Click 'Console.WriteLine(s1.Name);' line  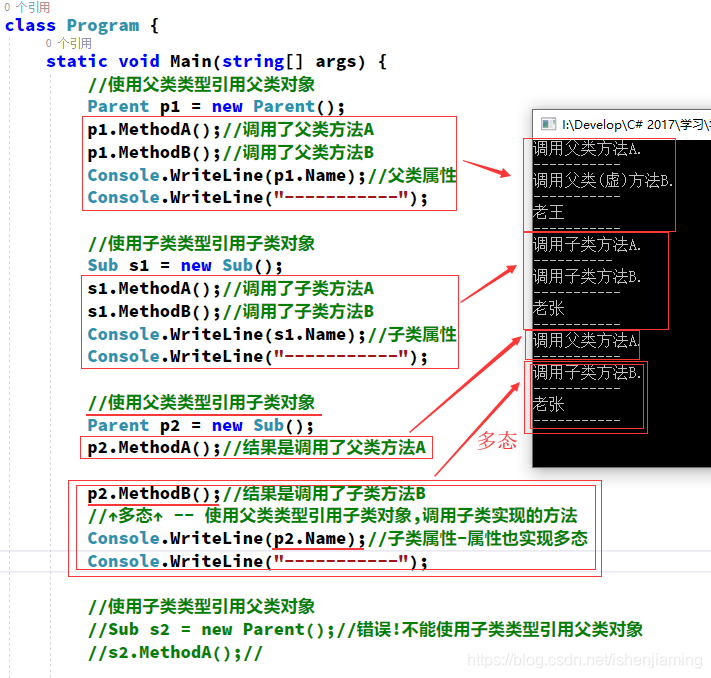[x=226, y=334]
